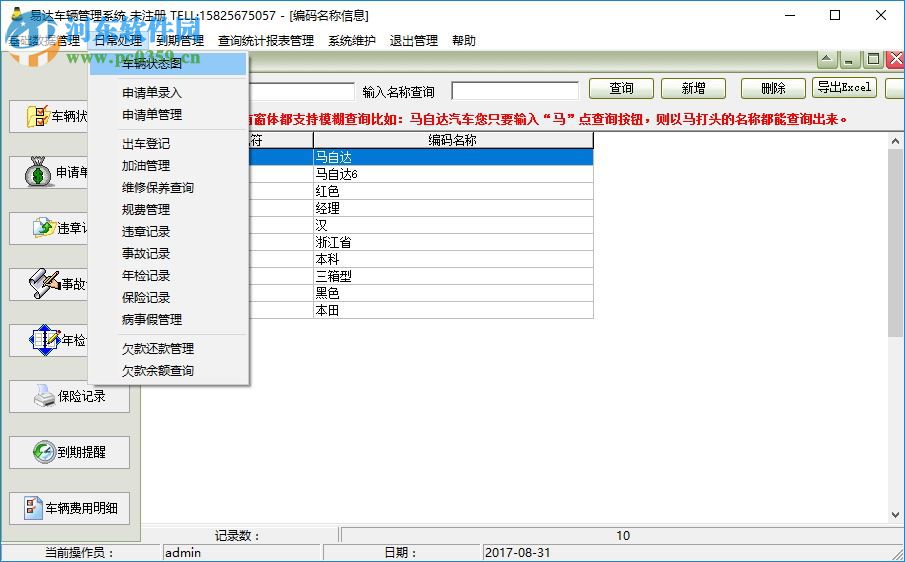Click the 导出Excel button
The image size is (905, 562).
[844, 88]
